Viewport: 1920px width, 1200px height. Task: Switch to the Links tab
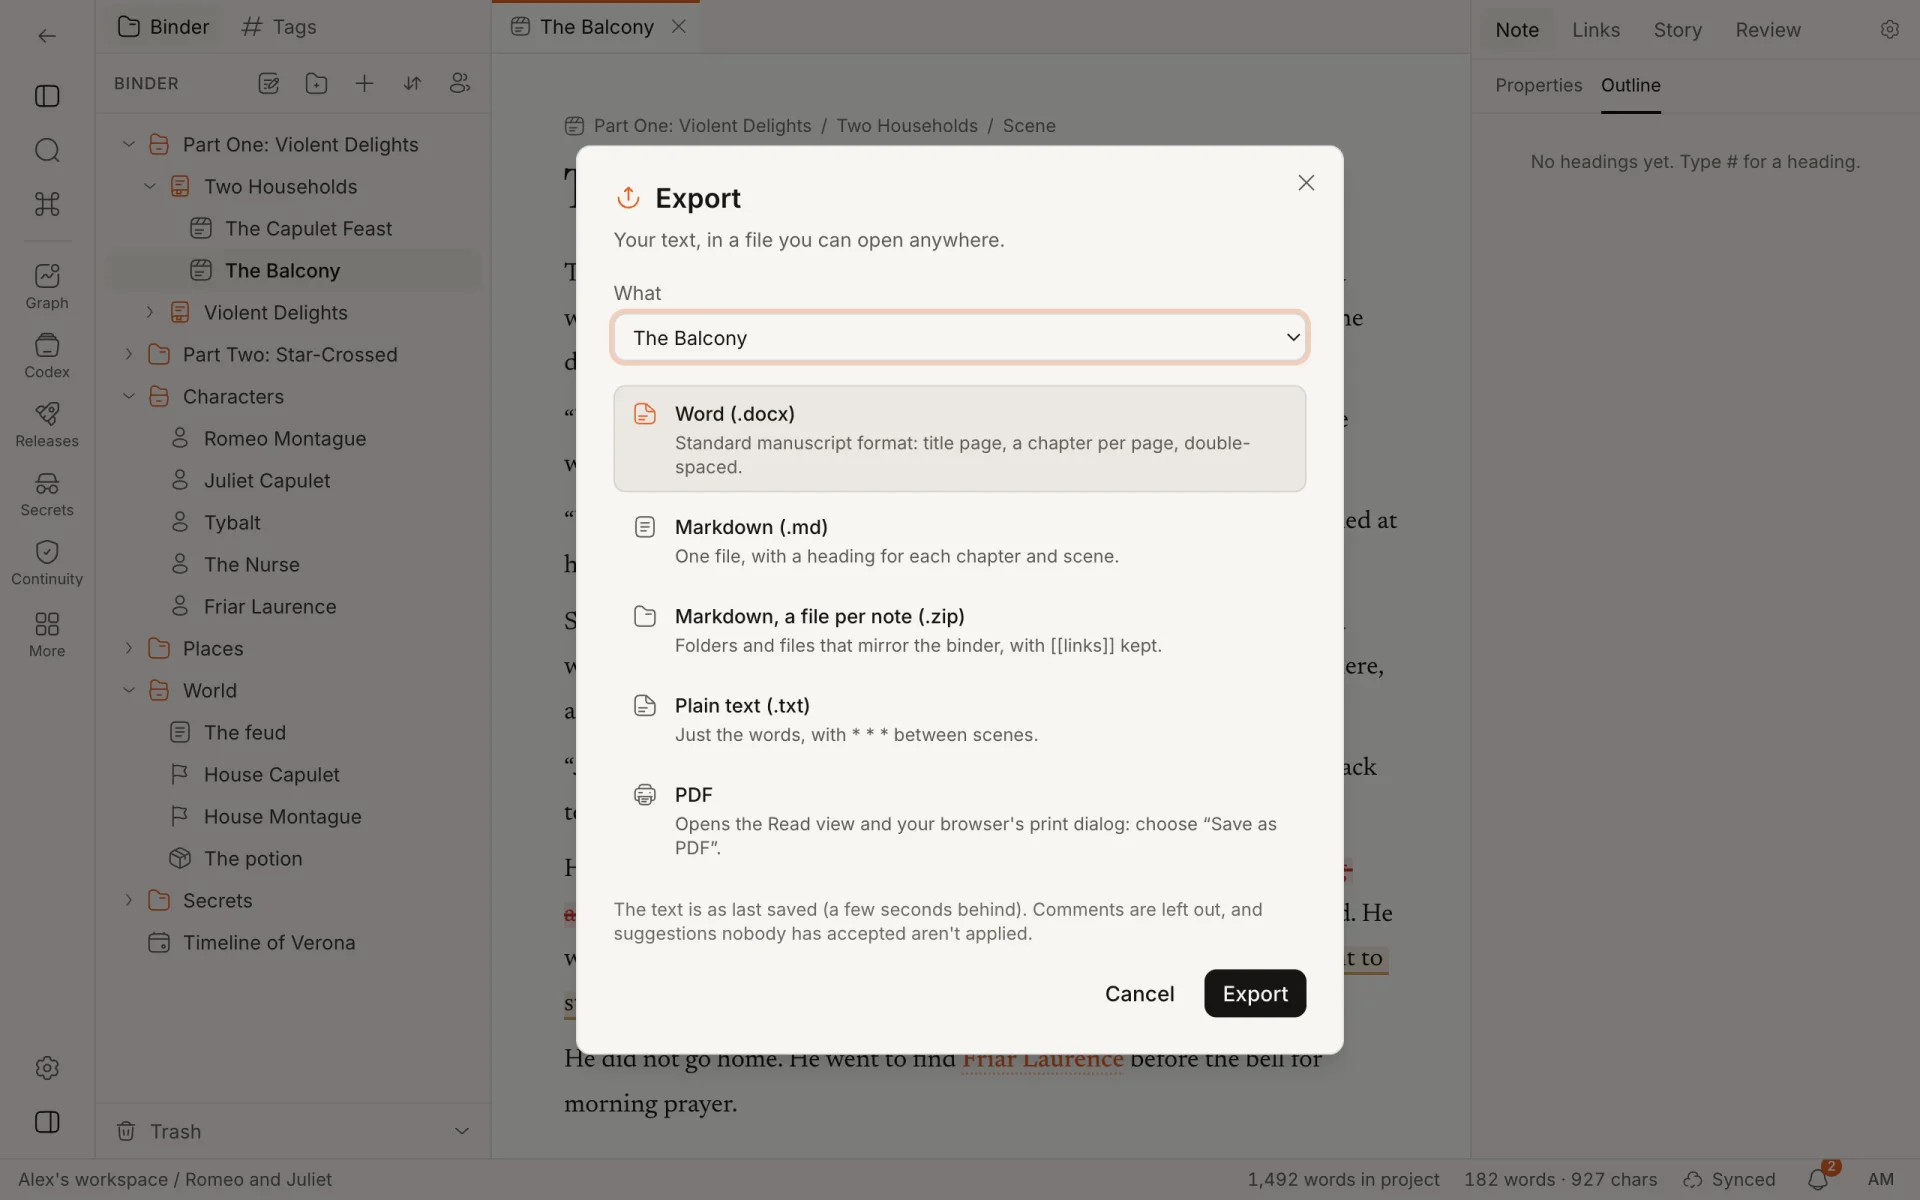[1595, 30]
